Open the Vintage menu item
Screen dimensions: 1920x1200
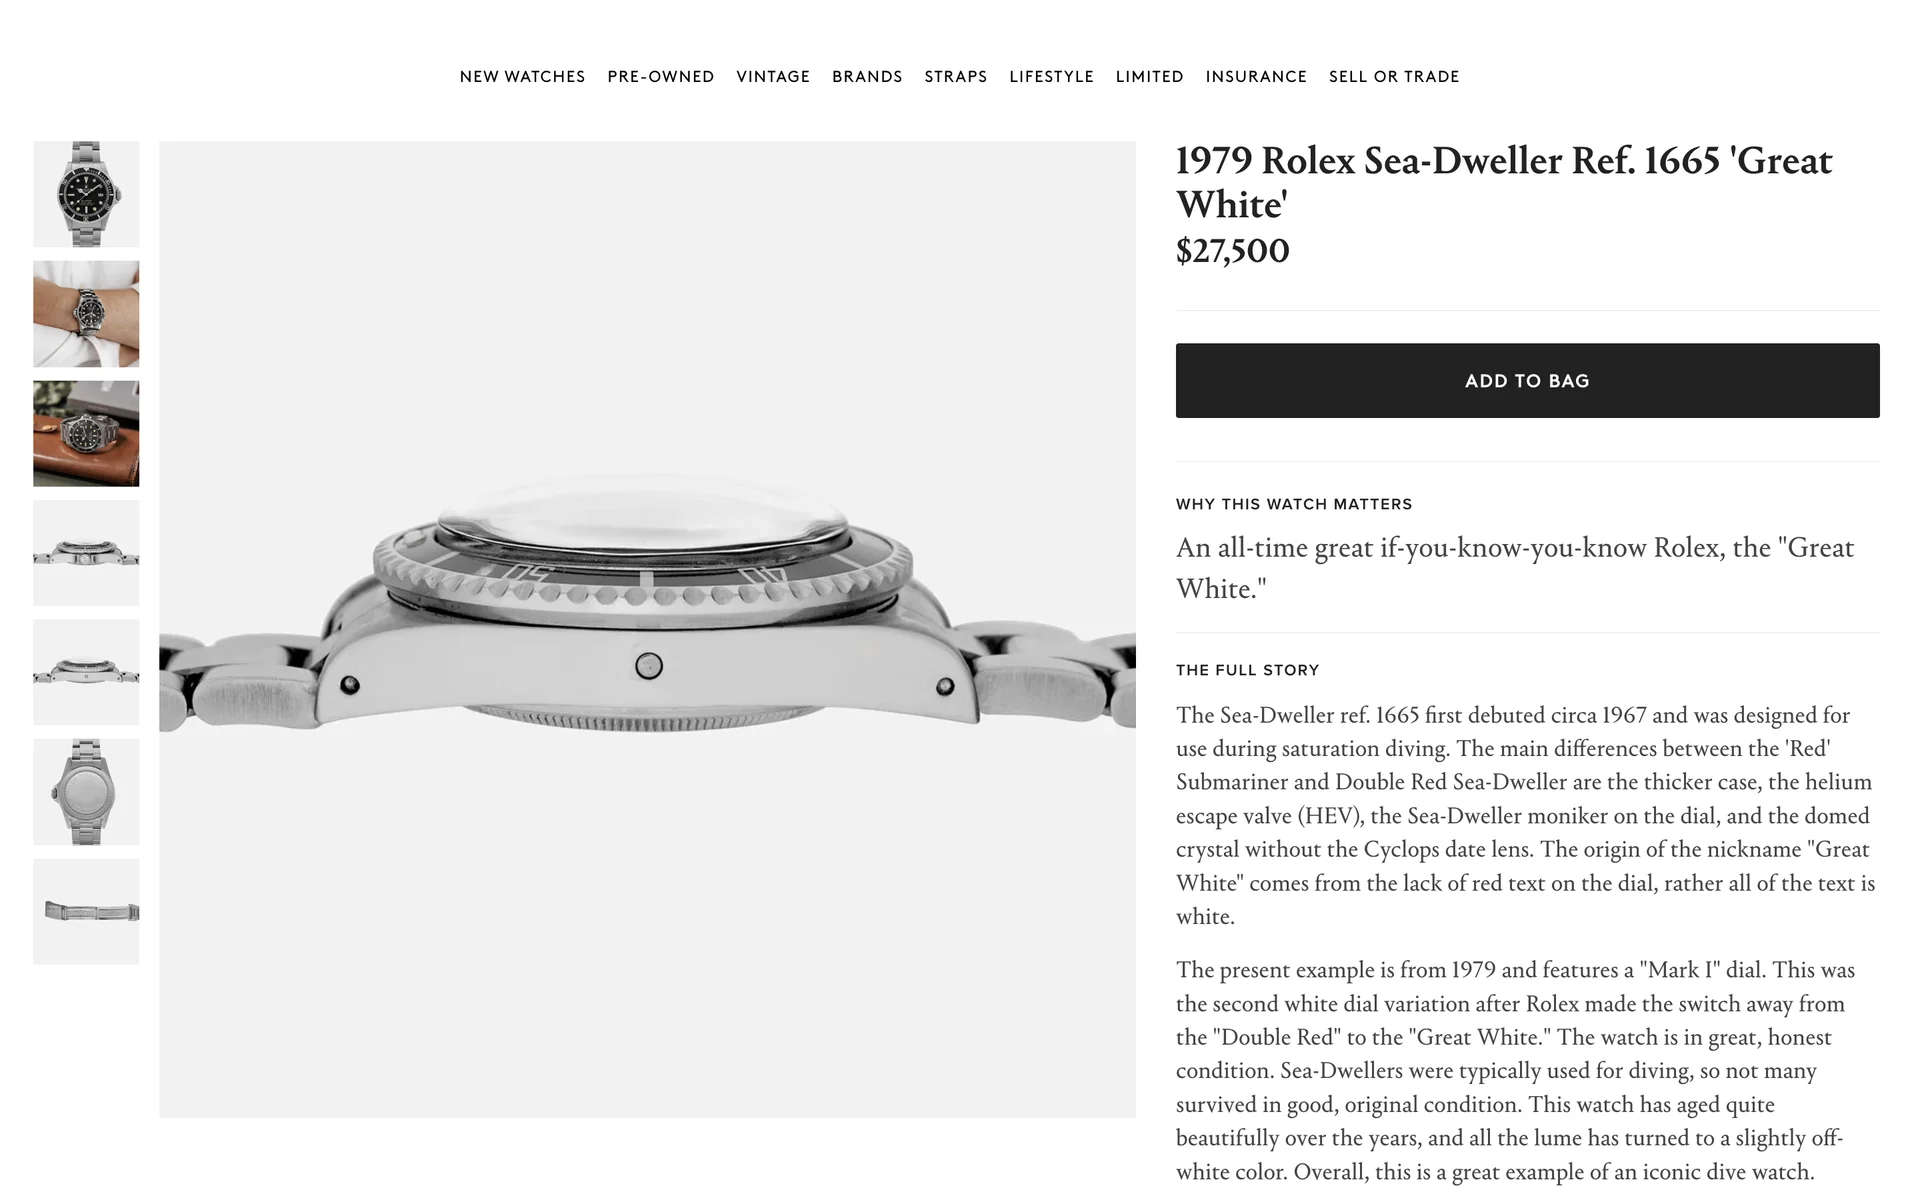click(773, 77)
